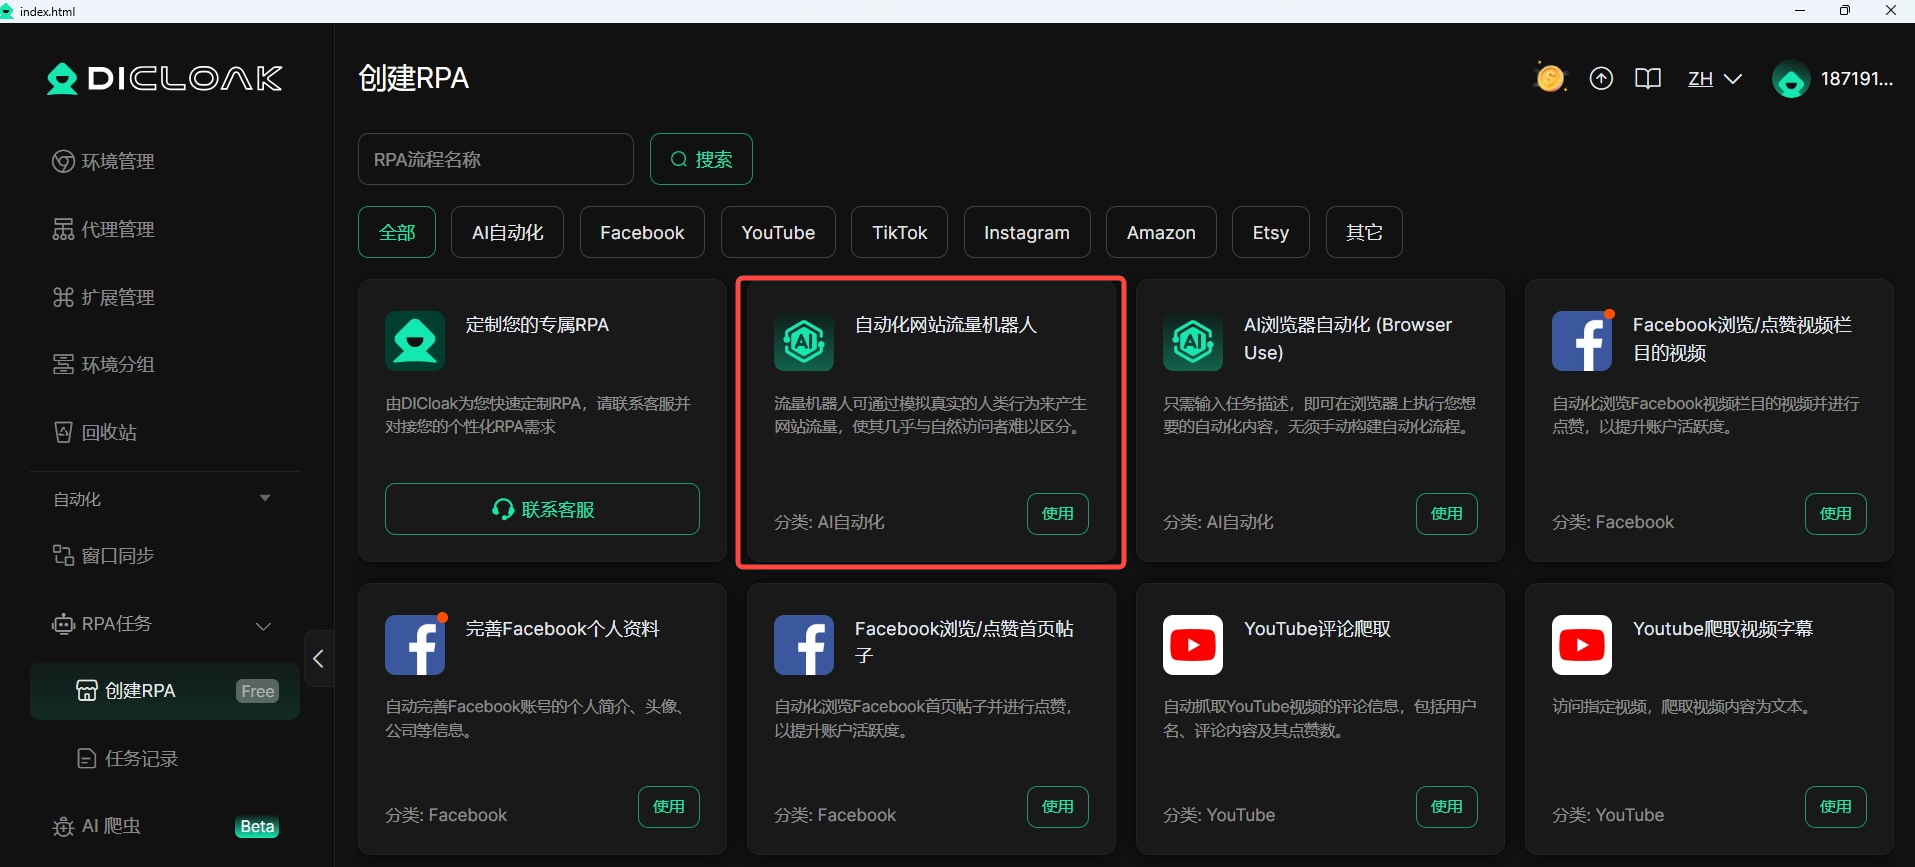Select the YouTube category tab
Screen dimensions: 1915x867
[778, 232]
